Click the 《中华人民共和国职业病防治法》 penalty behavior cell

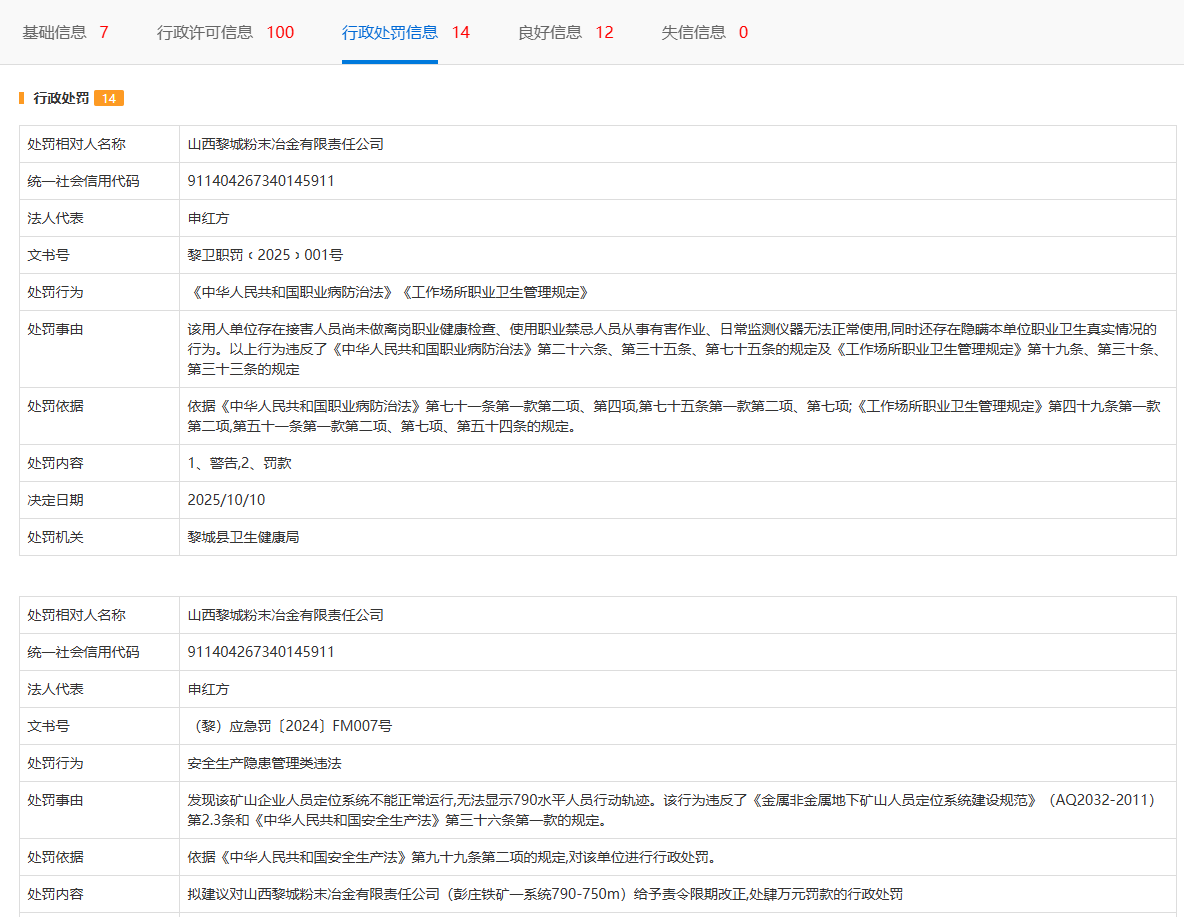[x=388, y=292]
